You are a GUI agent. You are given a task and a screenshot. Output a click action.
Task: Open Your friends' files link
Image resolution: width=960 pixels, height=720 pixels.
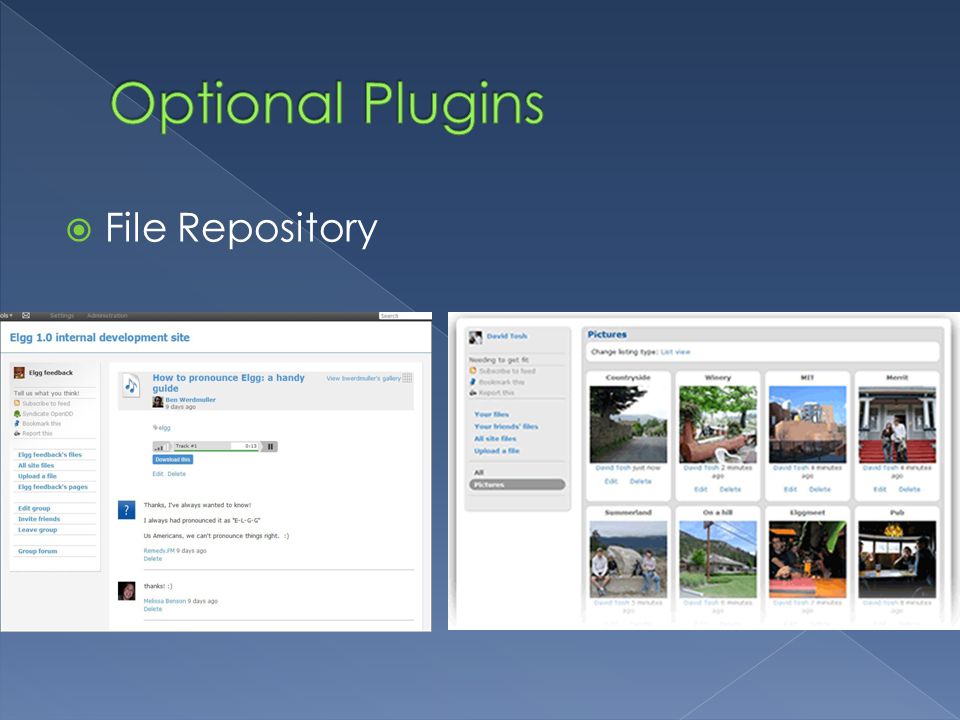[x=506, y=427]
